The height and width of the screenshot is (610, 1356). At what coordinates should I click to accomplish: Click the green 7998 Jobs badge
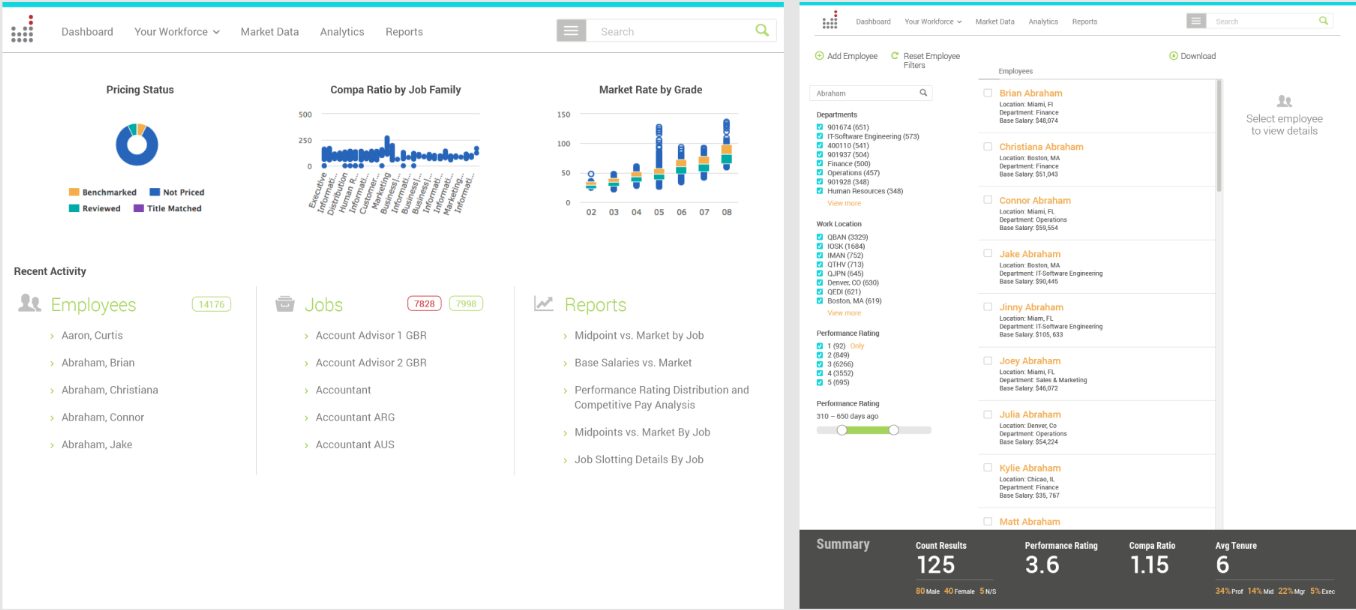(466, 304)
